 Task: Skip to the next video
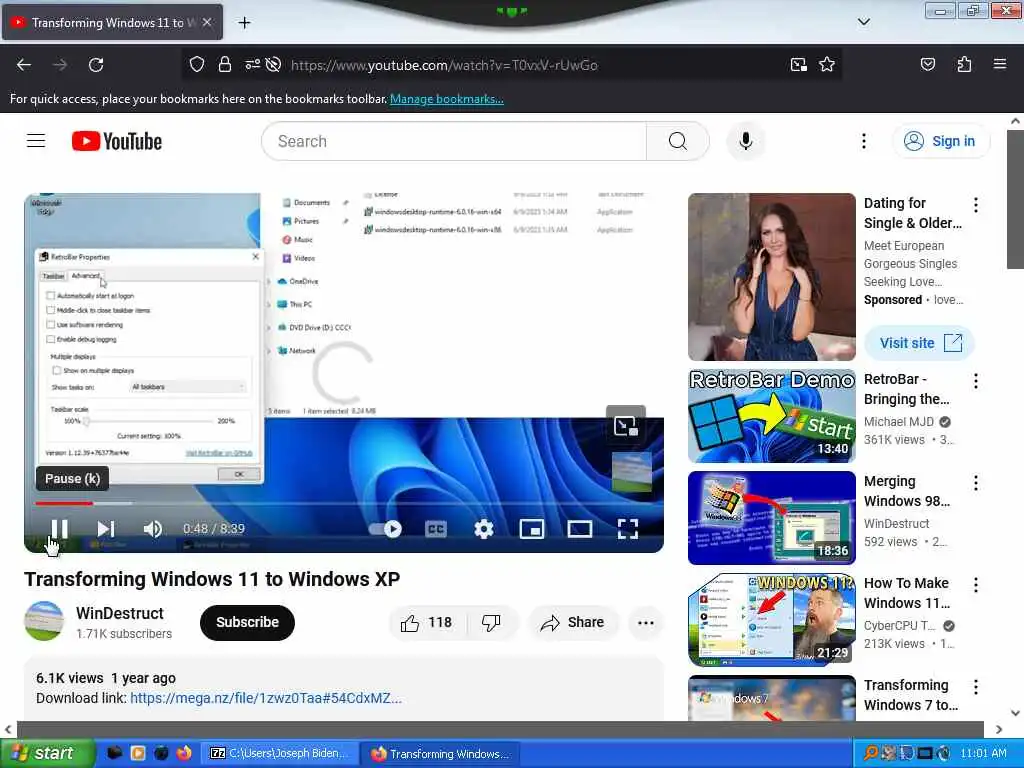[x=106, y=529]
